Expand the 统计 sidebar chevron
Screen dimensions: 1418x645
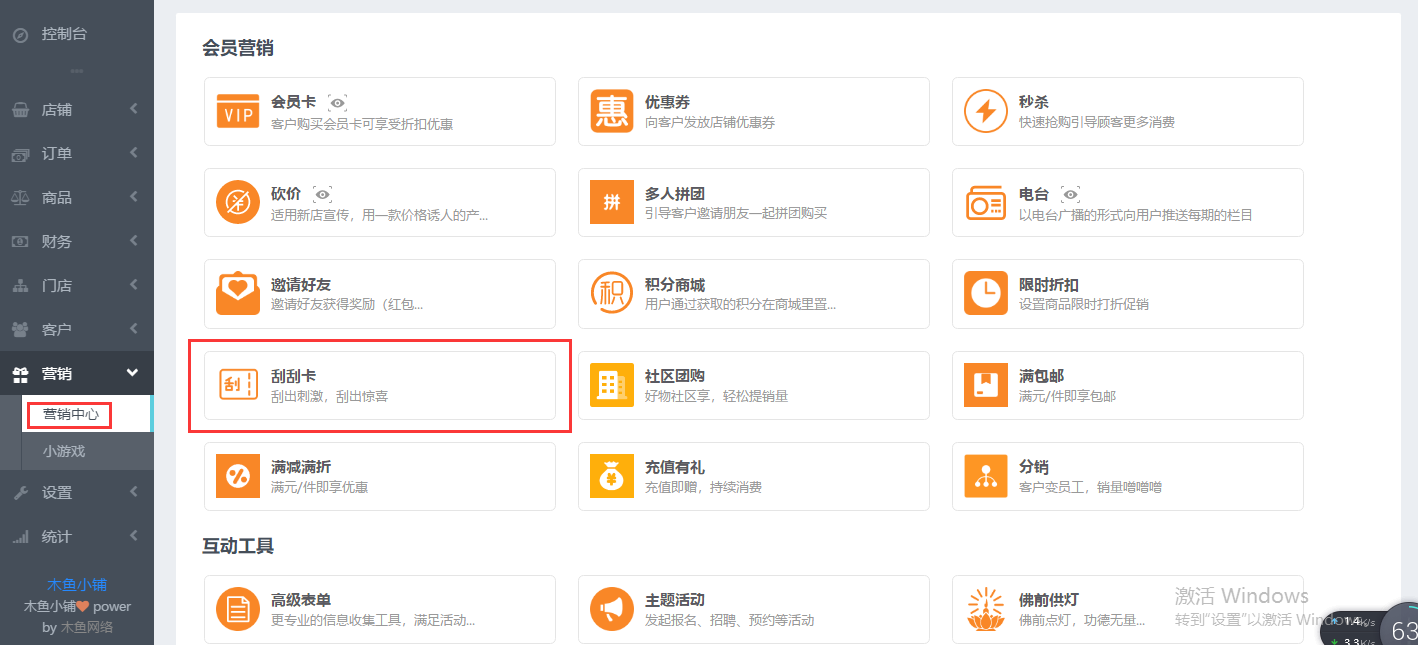tap(133, 536)
